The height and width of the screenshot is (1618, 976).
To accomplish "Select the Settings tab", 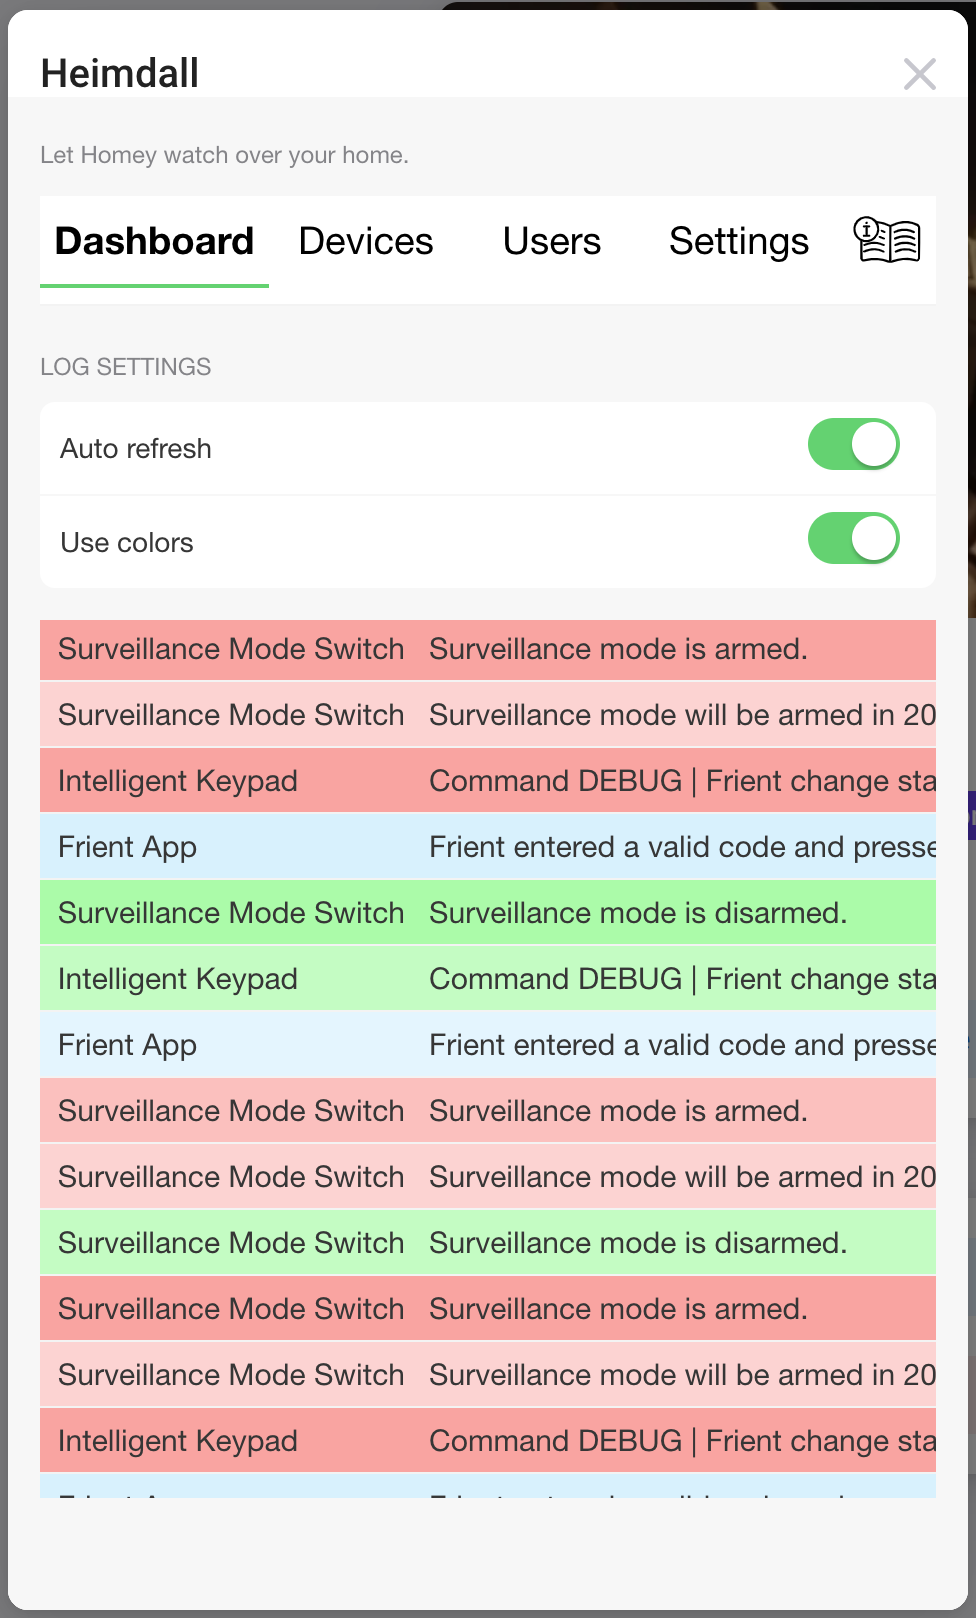I will coord(739,242).
